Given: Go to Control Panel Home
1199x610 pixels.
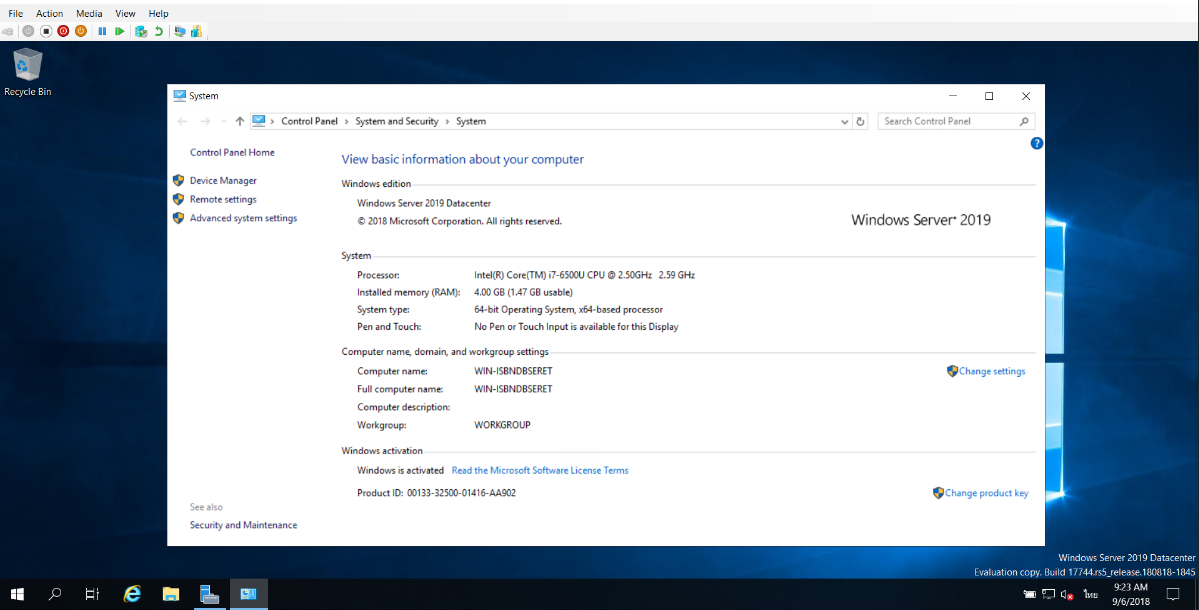Looking at the screenshot, I should click(x=232, y=152).
